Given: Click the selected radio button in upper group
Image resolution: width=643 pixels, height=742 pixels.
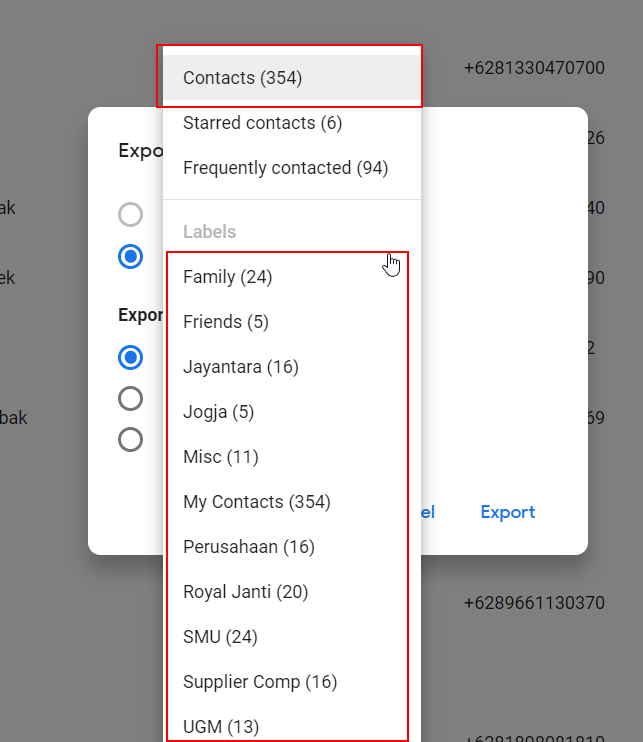Looking at the screenshot, I should [x=130, y=256].
